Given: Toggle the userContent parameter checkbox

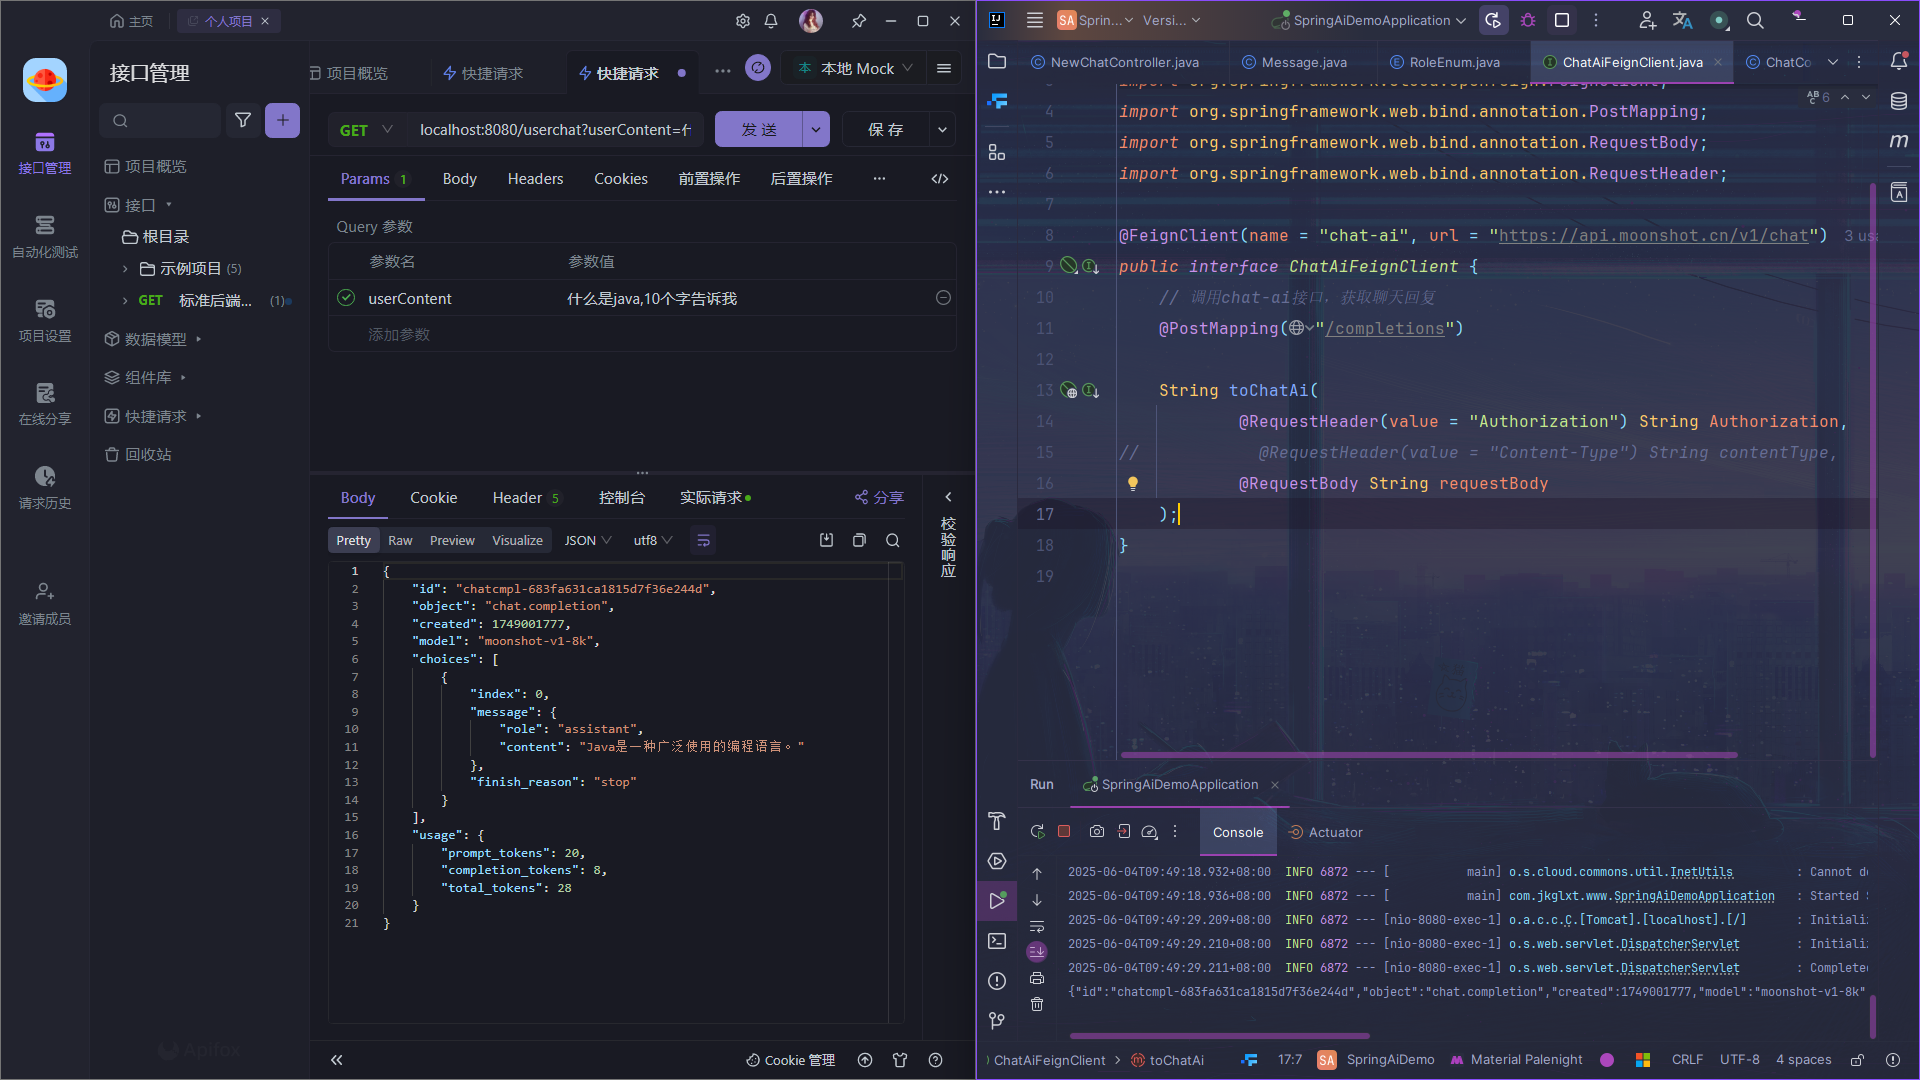Looking at the screenshot, I should 345,298.
